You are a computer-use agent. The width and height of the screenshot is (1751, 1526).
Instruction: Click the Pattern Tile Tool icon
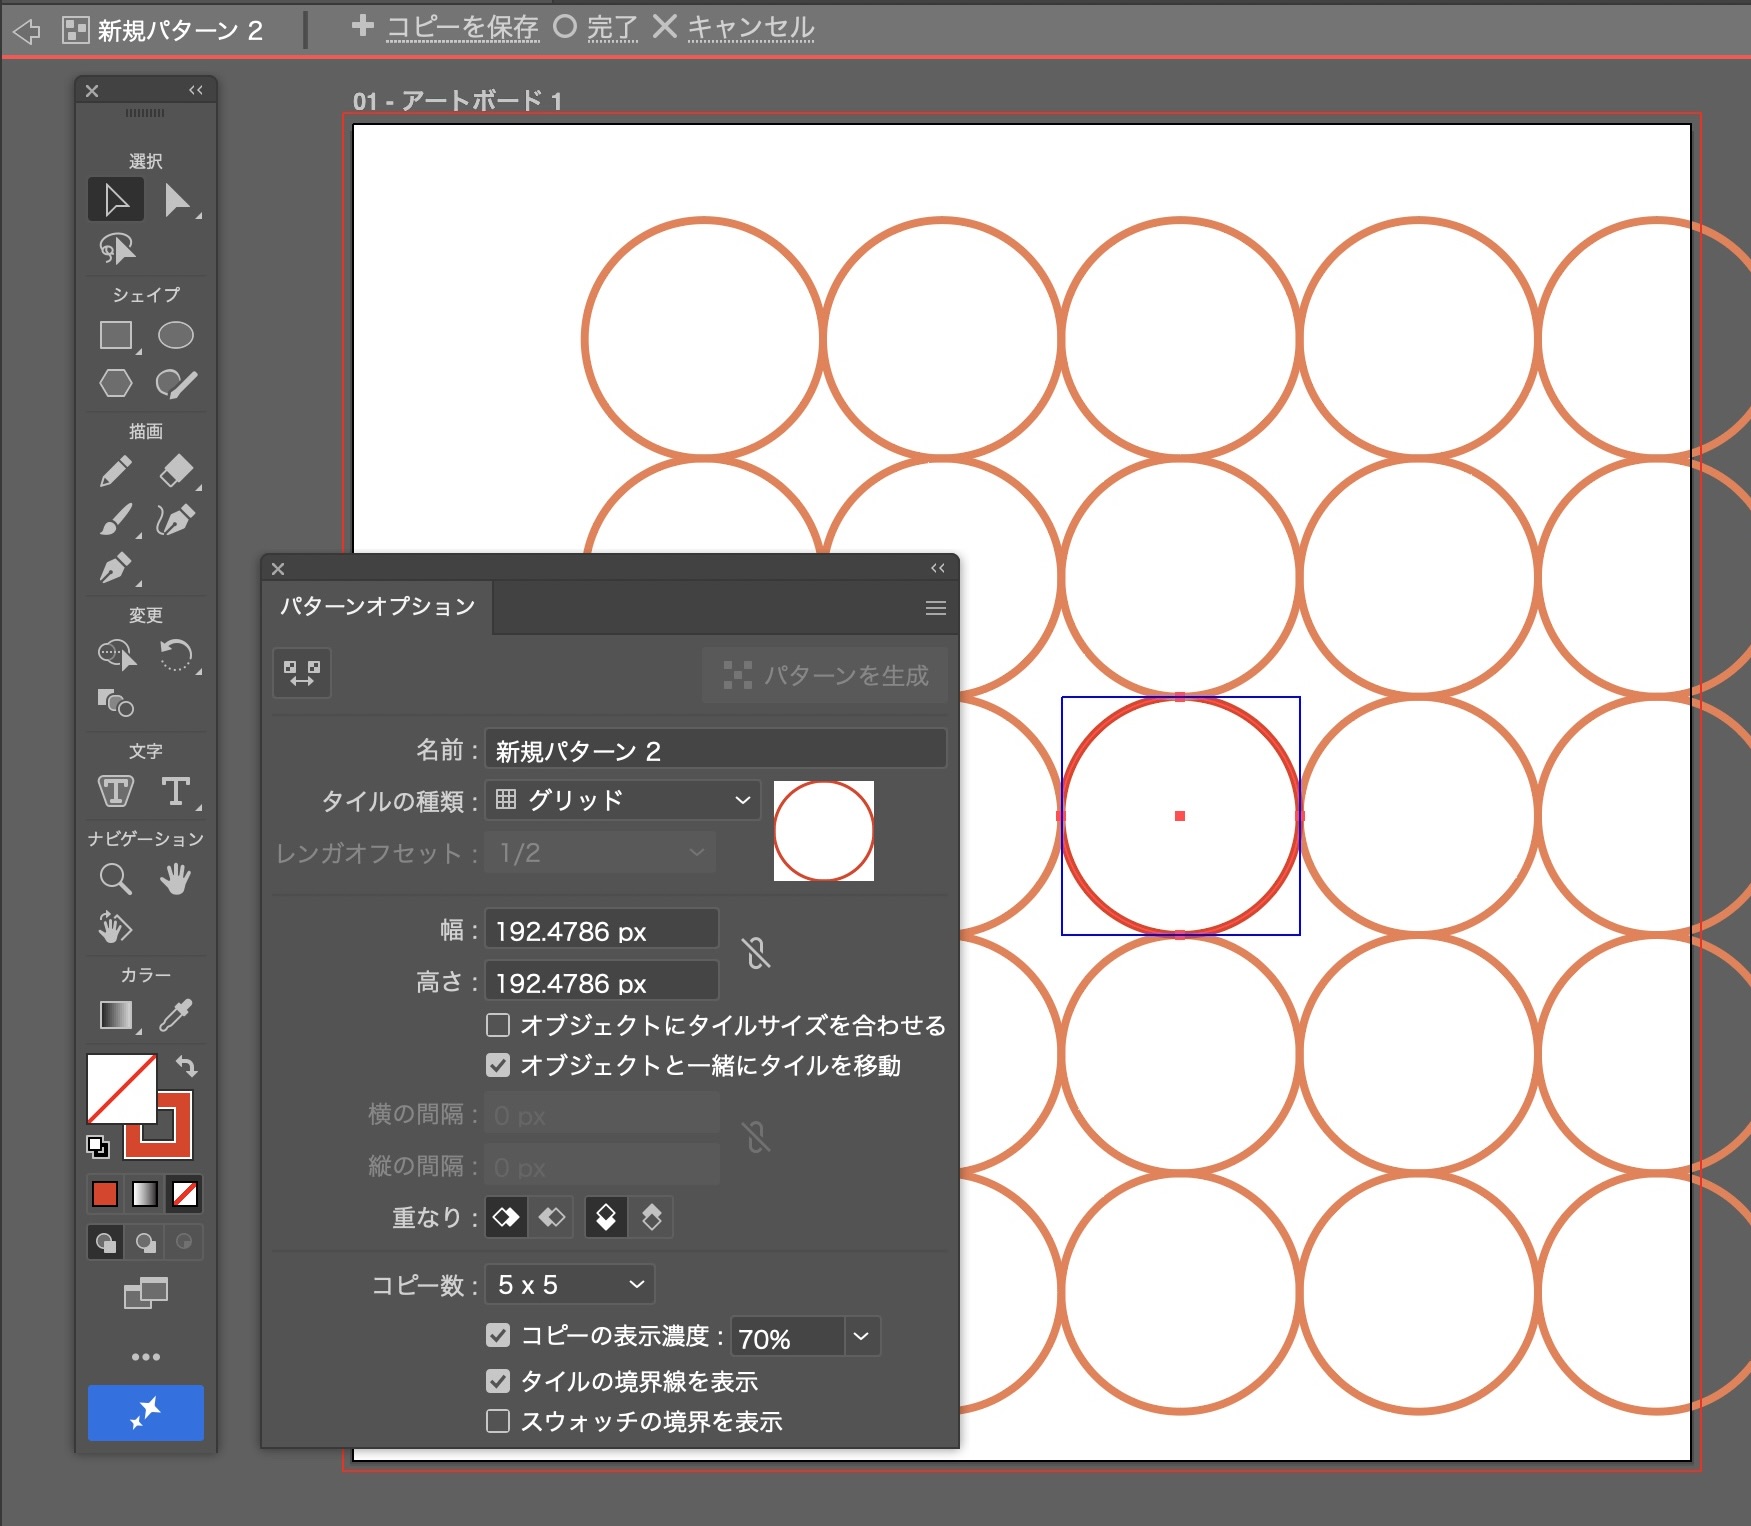click(x=302, y=673)
